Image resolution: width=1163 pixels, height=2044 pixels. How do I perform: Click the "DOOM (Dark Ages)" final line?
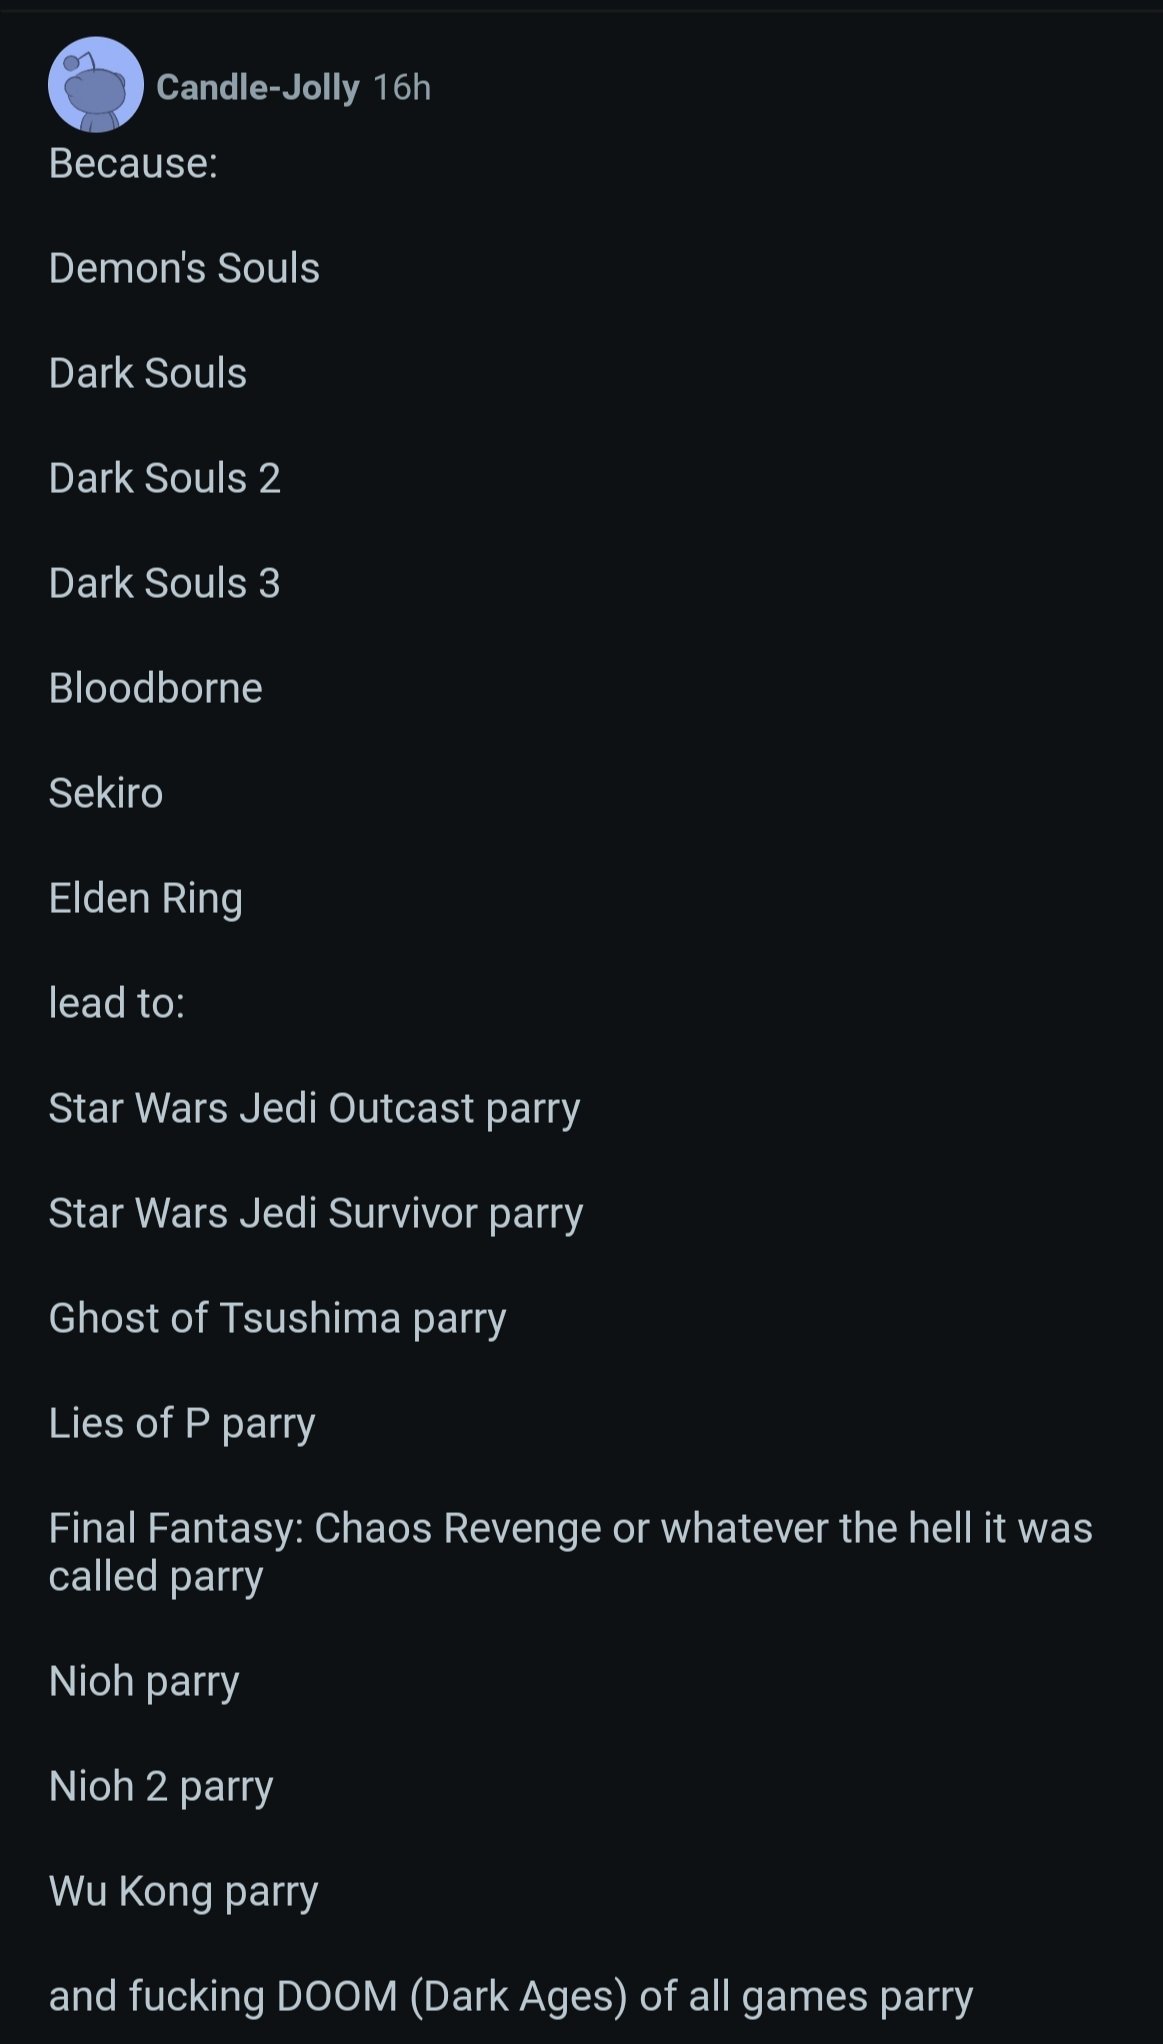[510, 1996]
